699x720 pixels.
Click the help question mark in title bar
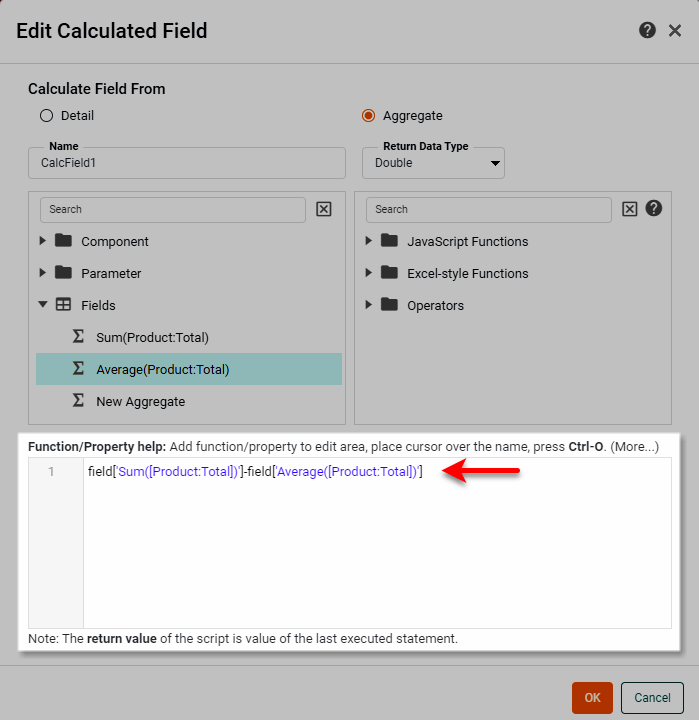pyautogui.click(x=647, y=30)
